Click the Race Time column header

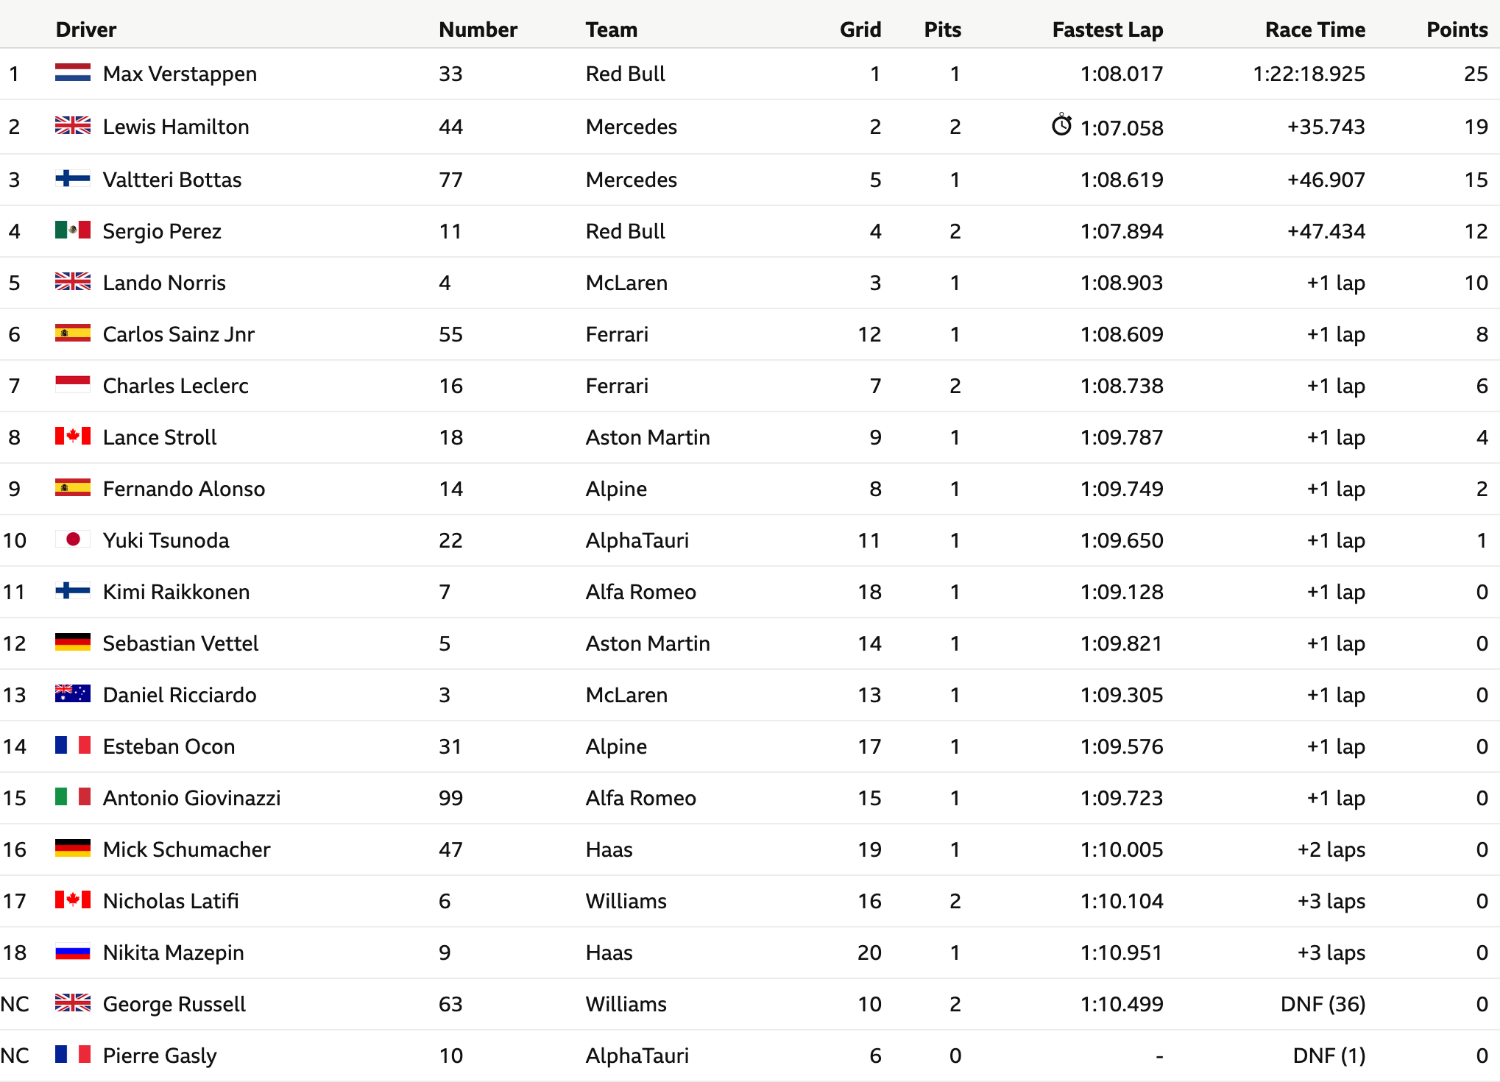[1315, 29]
